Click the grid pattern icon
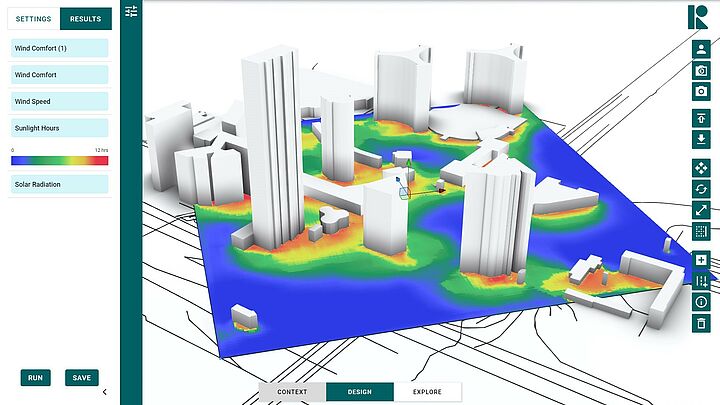Screen dimensions: 720x405 [701, 231]
